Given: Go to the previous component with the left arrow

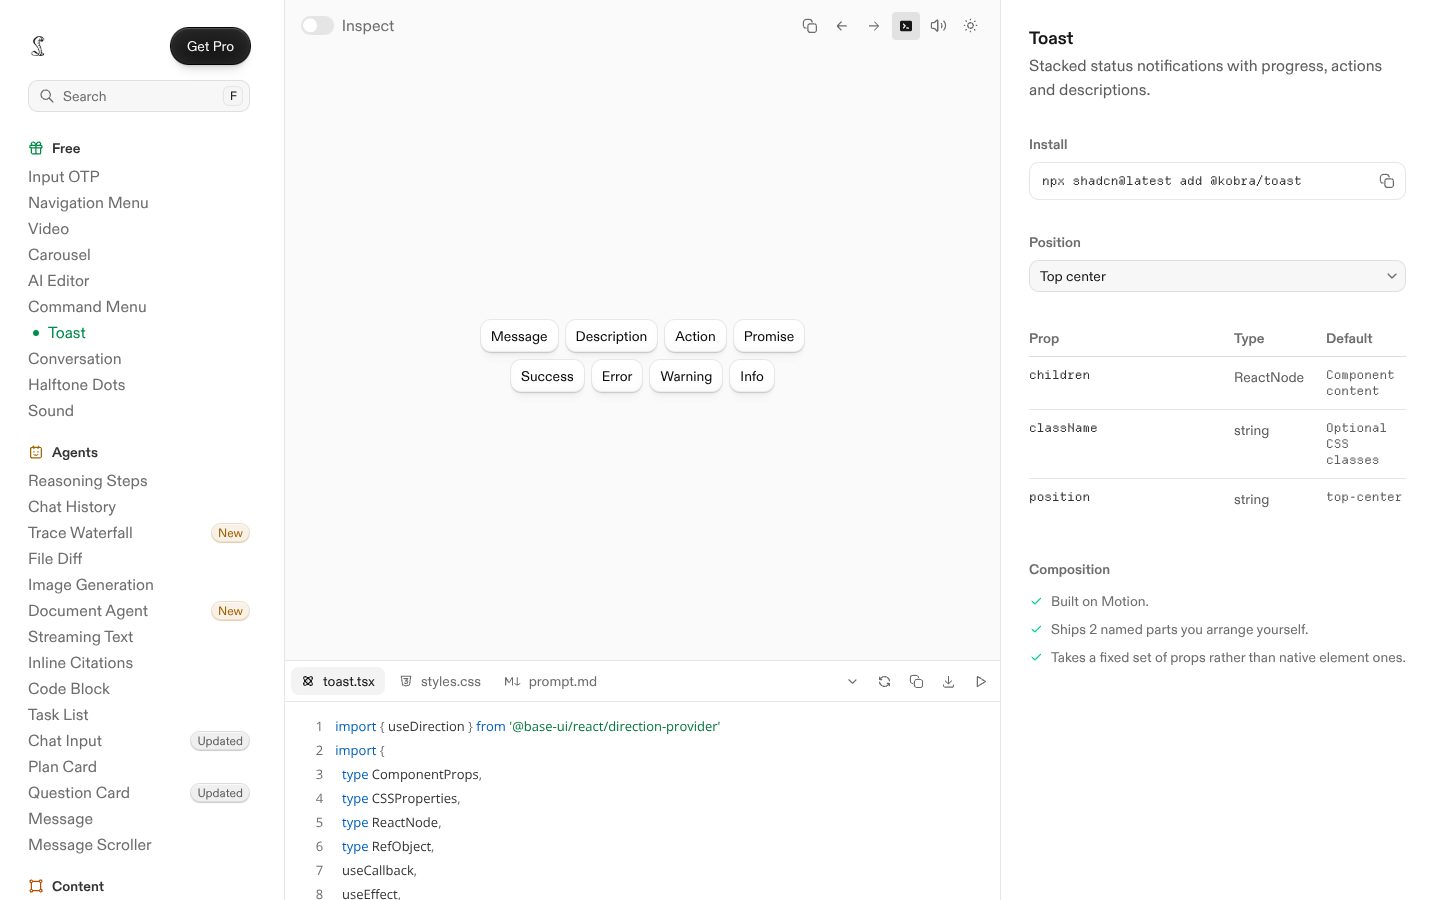Looking at the screenshot, I should coord(842,26).
